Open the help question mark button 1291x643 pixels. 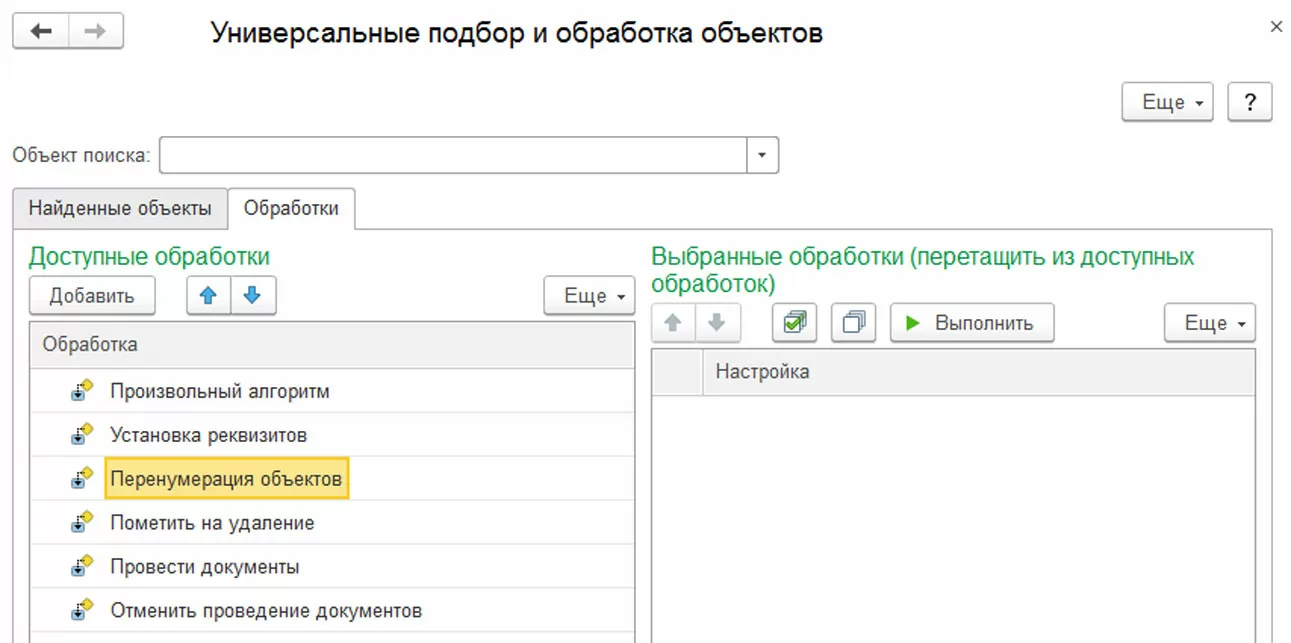click(x=1249, y=102)
